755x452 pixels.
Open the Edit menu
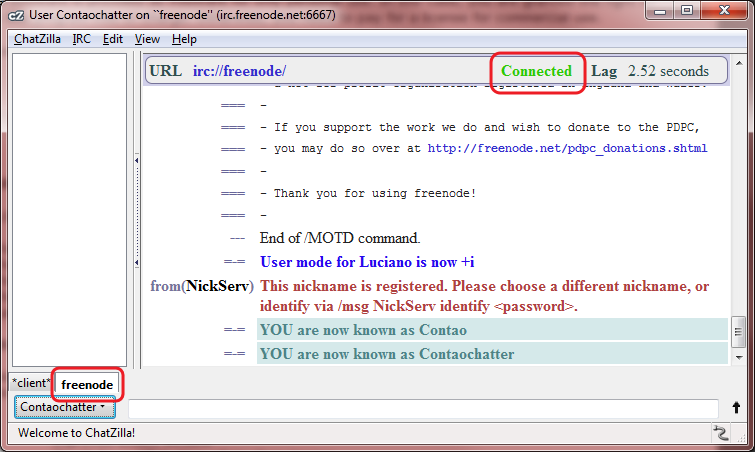point(113,39)
